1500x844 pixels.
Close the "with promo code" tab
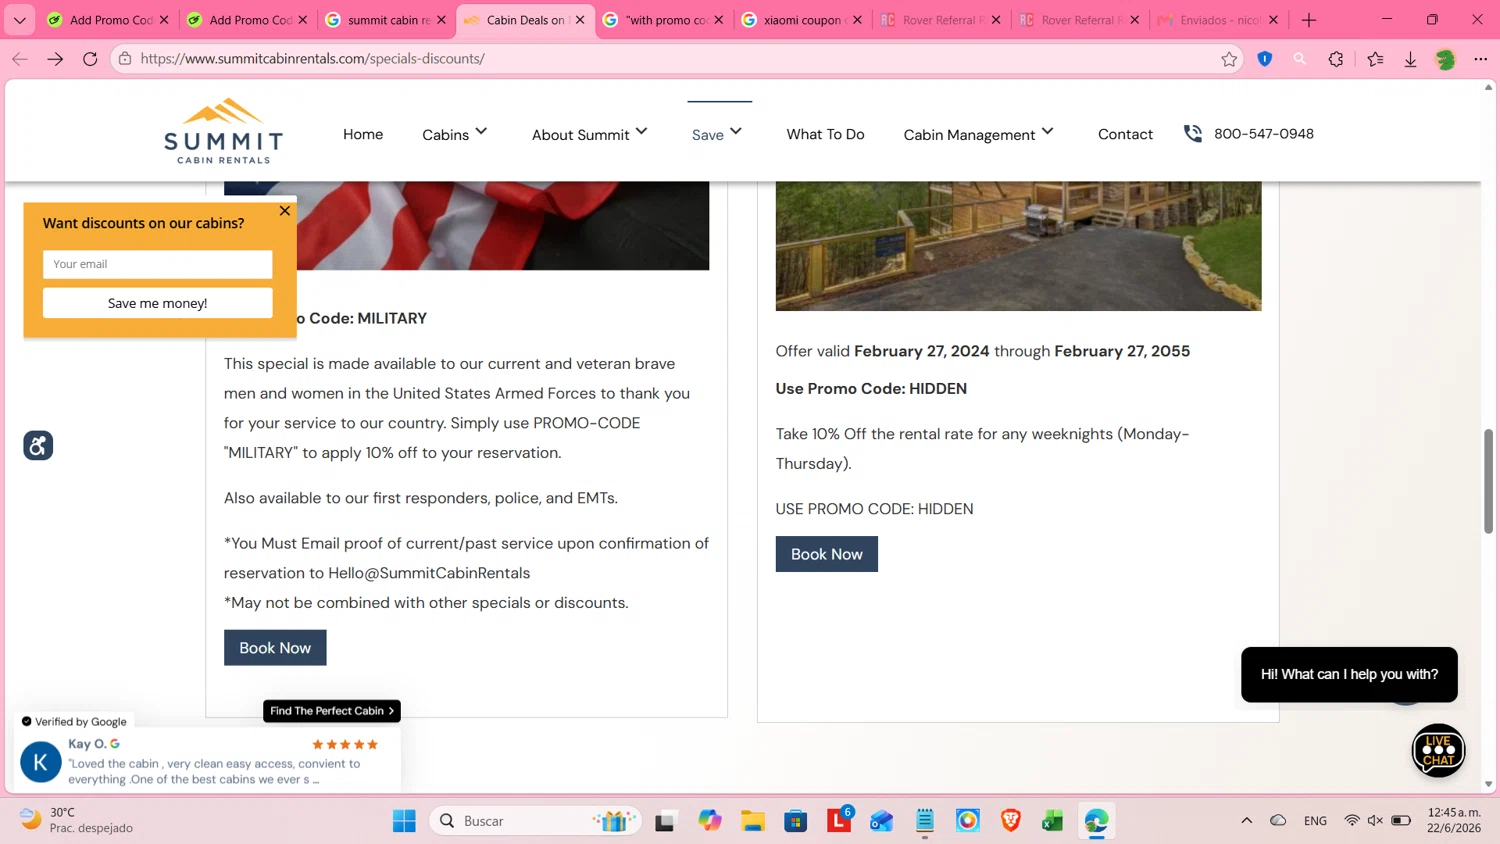click(718, 20)
